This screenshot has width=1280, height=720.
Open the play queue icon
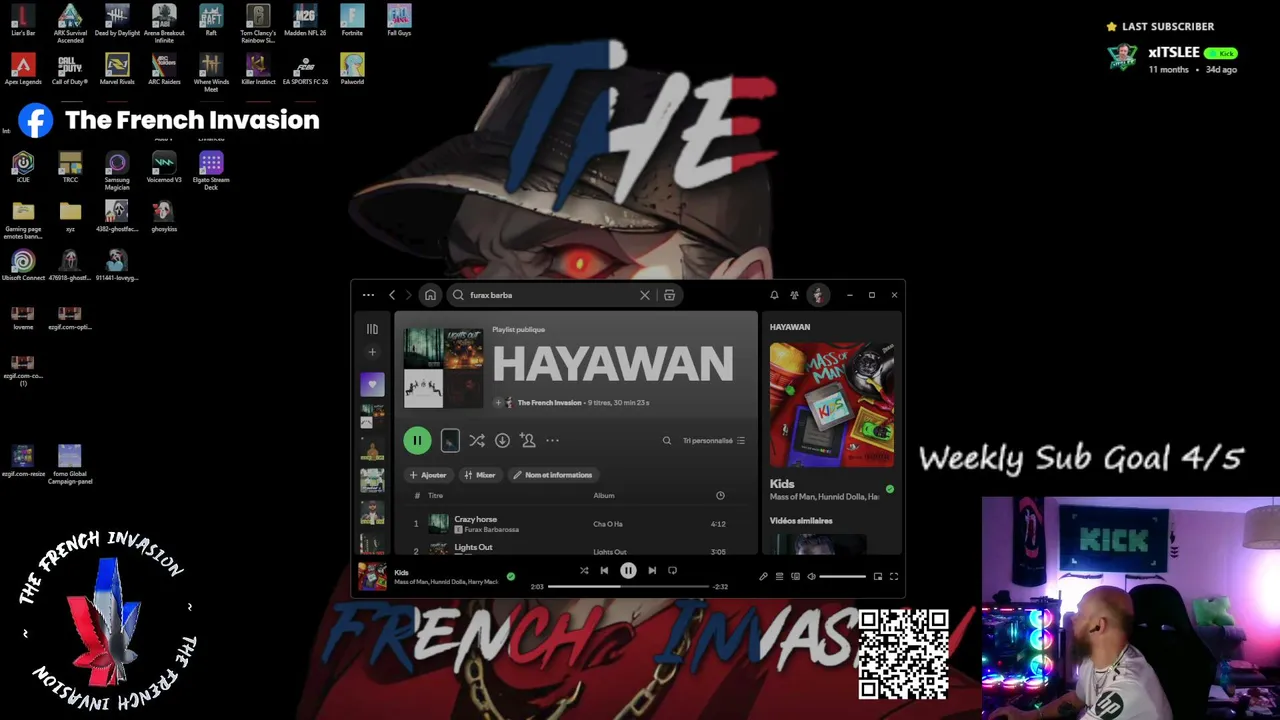point(779,576)
